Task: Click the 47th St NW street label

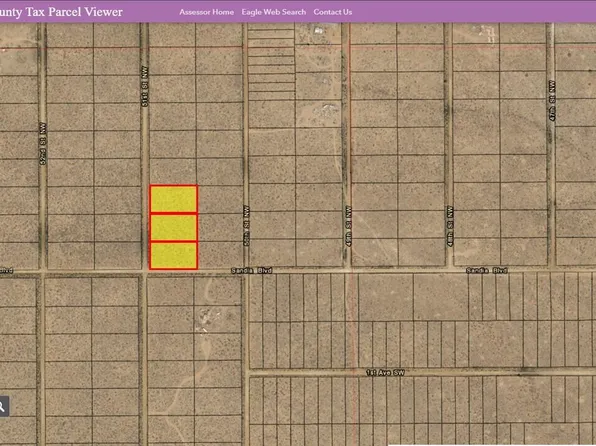Action: (x=552, y=100)
